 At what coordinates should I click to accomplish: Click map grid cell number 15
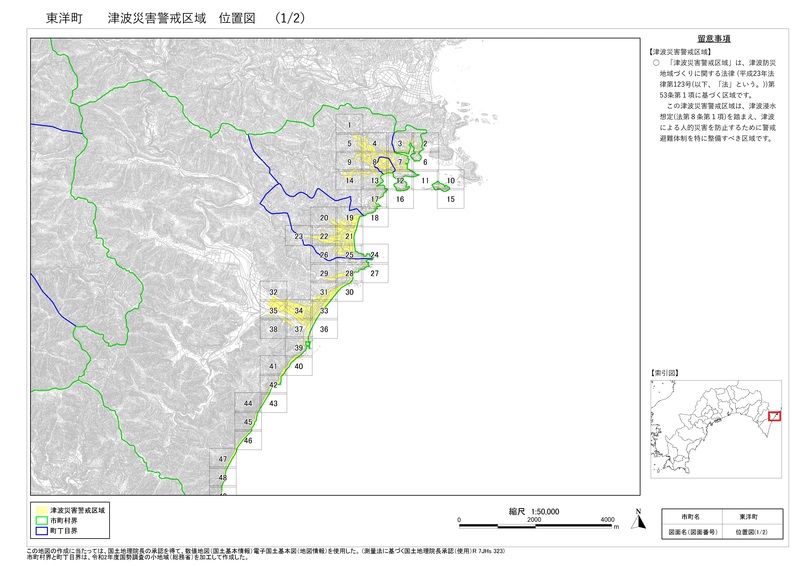coord(451,199)
